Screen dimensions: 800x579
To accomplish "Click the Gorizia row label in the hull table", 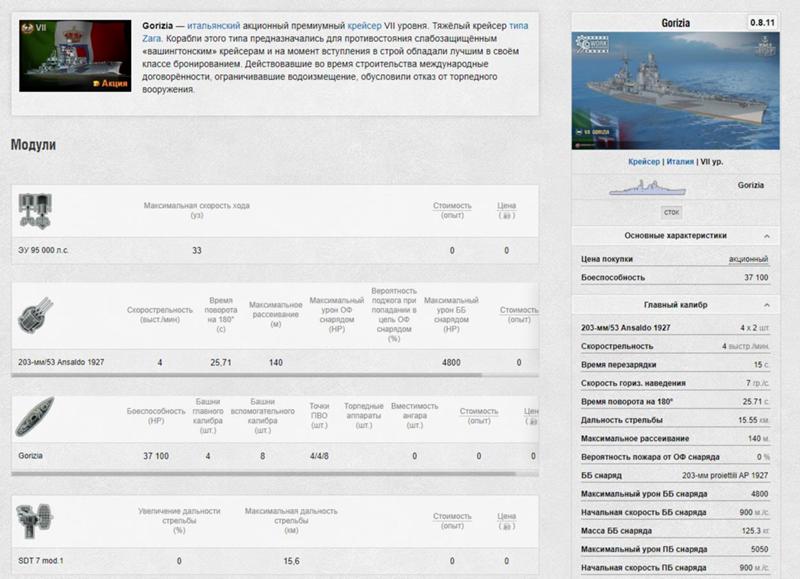I will (31, 456).
